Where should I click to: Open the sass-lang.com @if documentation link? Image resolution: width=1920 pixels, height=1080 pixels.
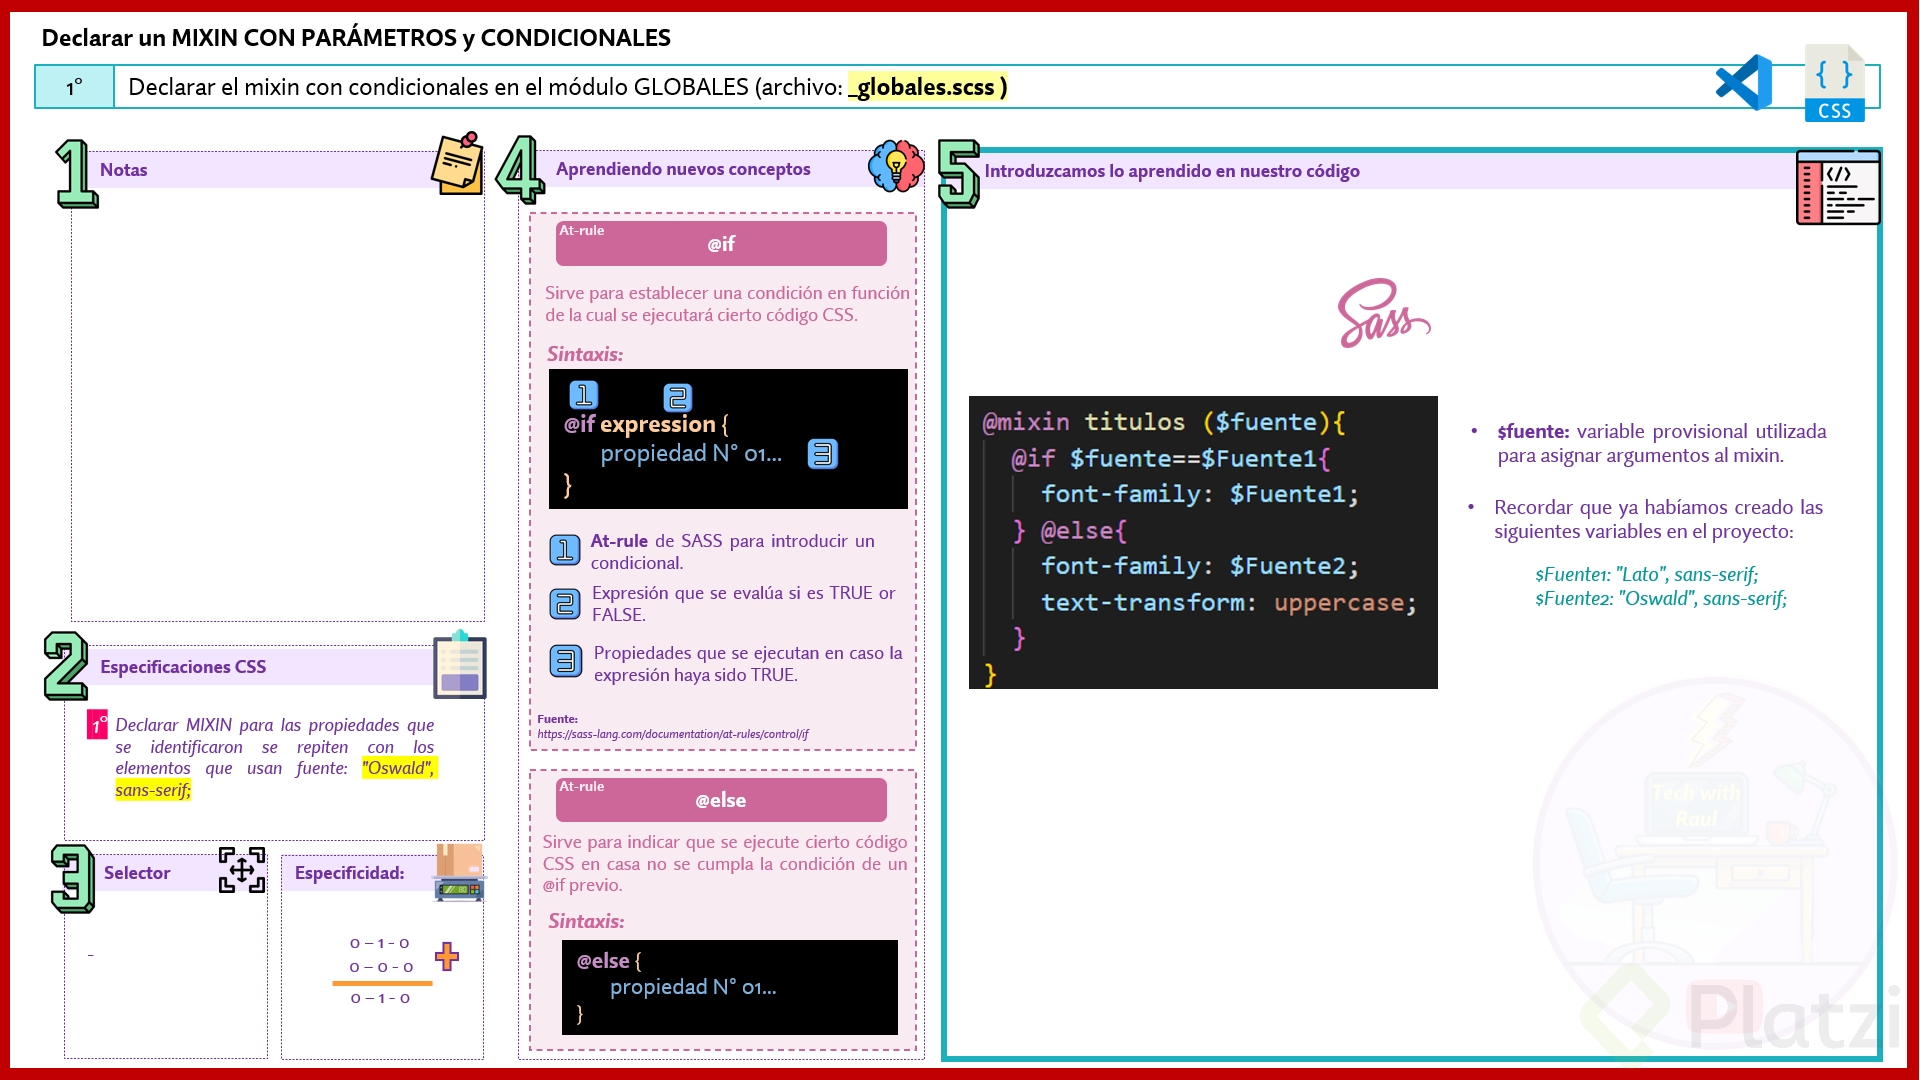pos(671,733)
